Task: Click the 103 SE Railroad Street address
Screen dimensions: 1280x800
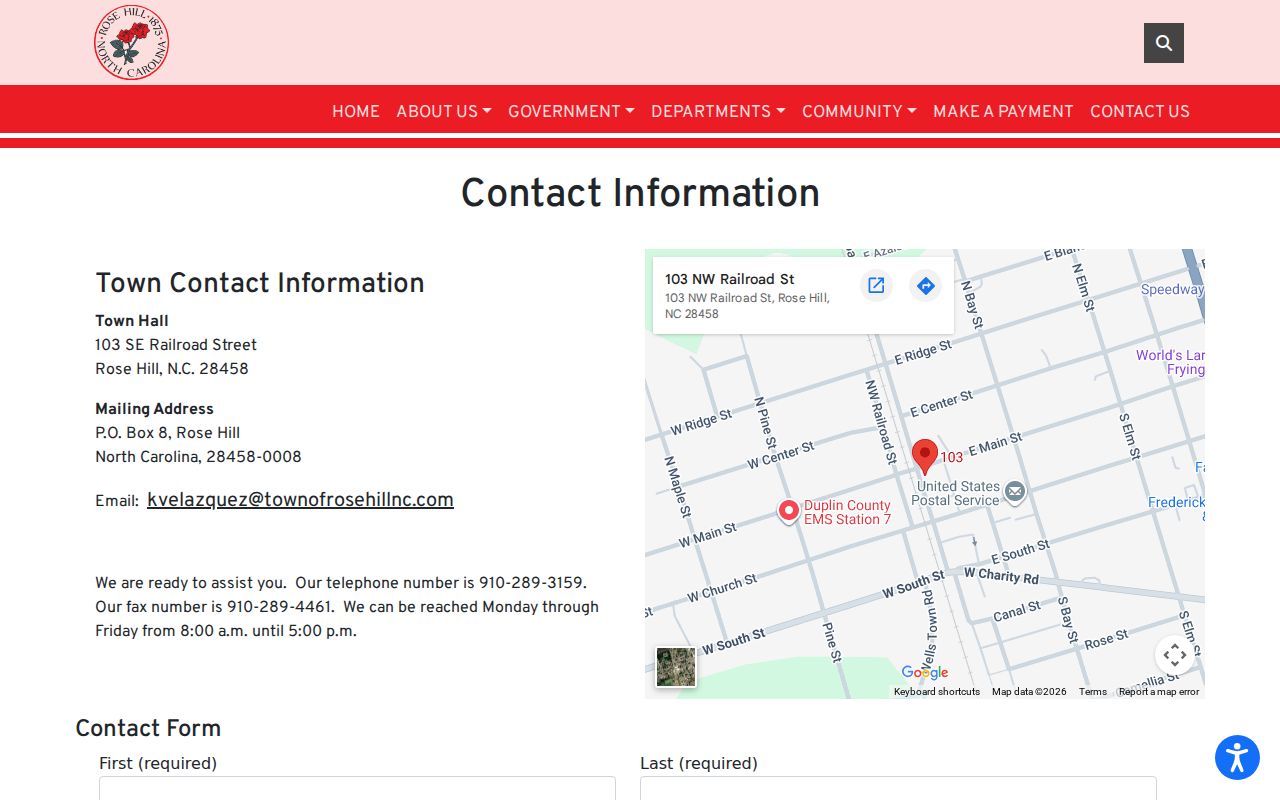Action: 176,345
